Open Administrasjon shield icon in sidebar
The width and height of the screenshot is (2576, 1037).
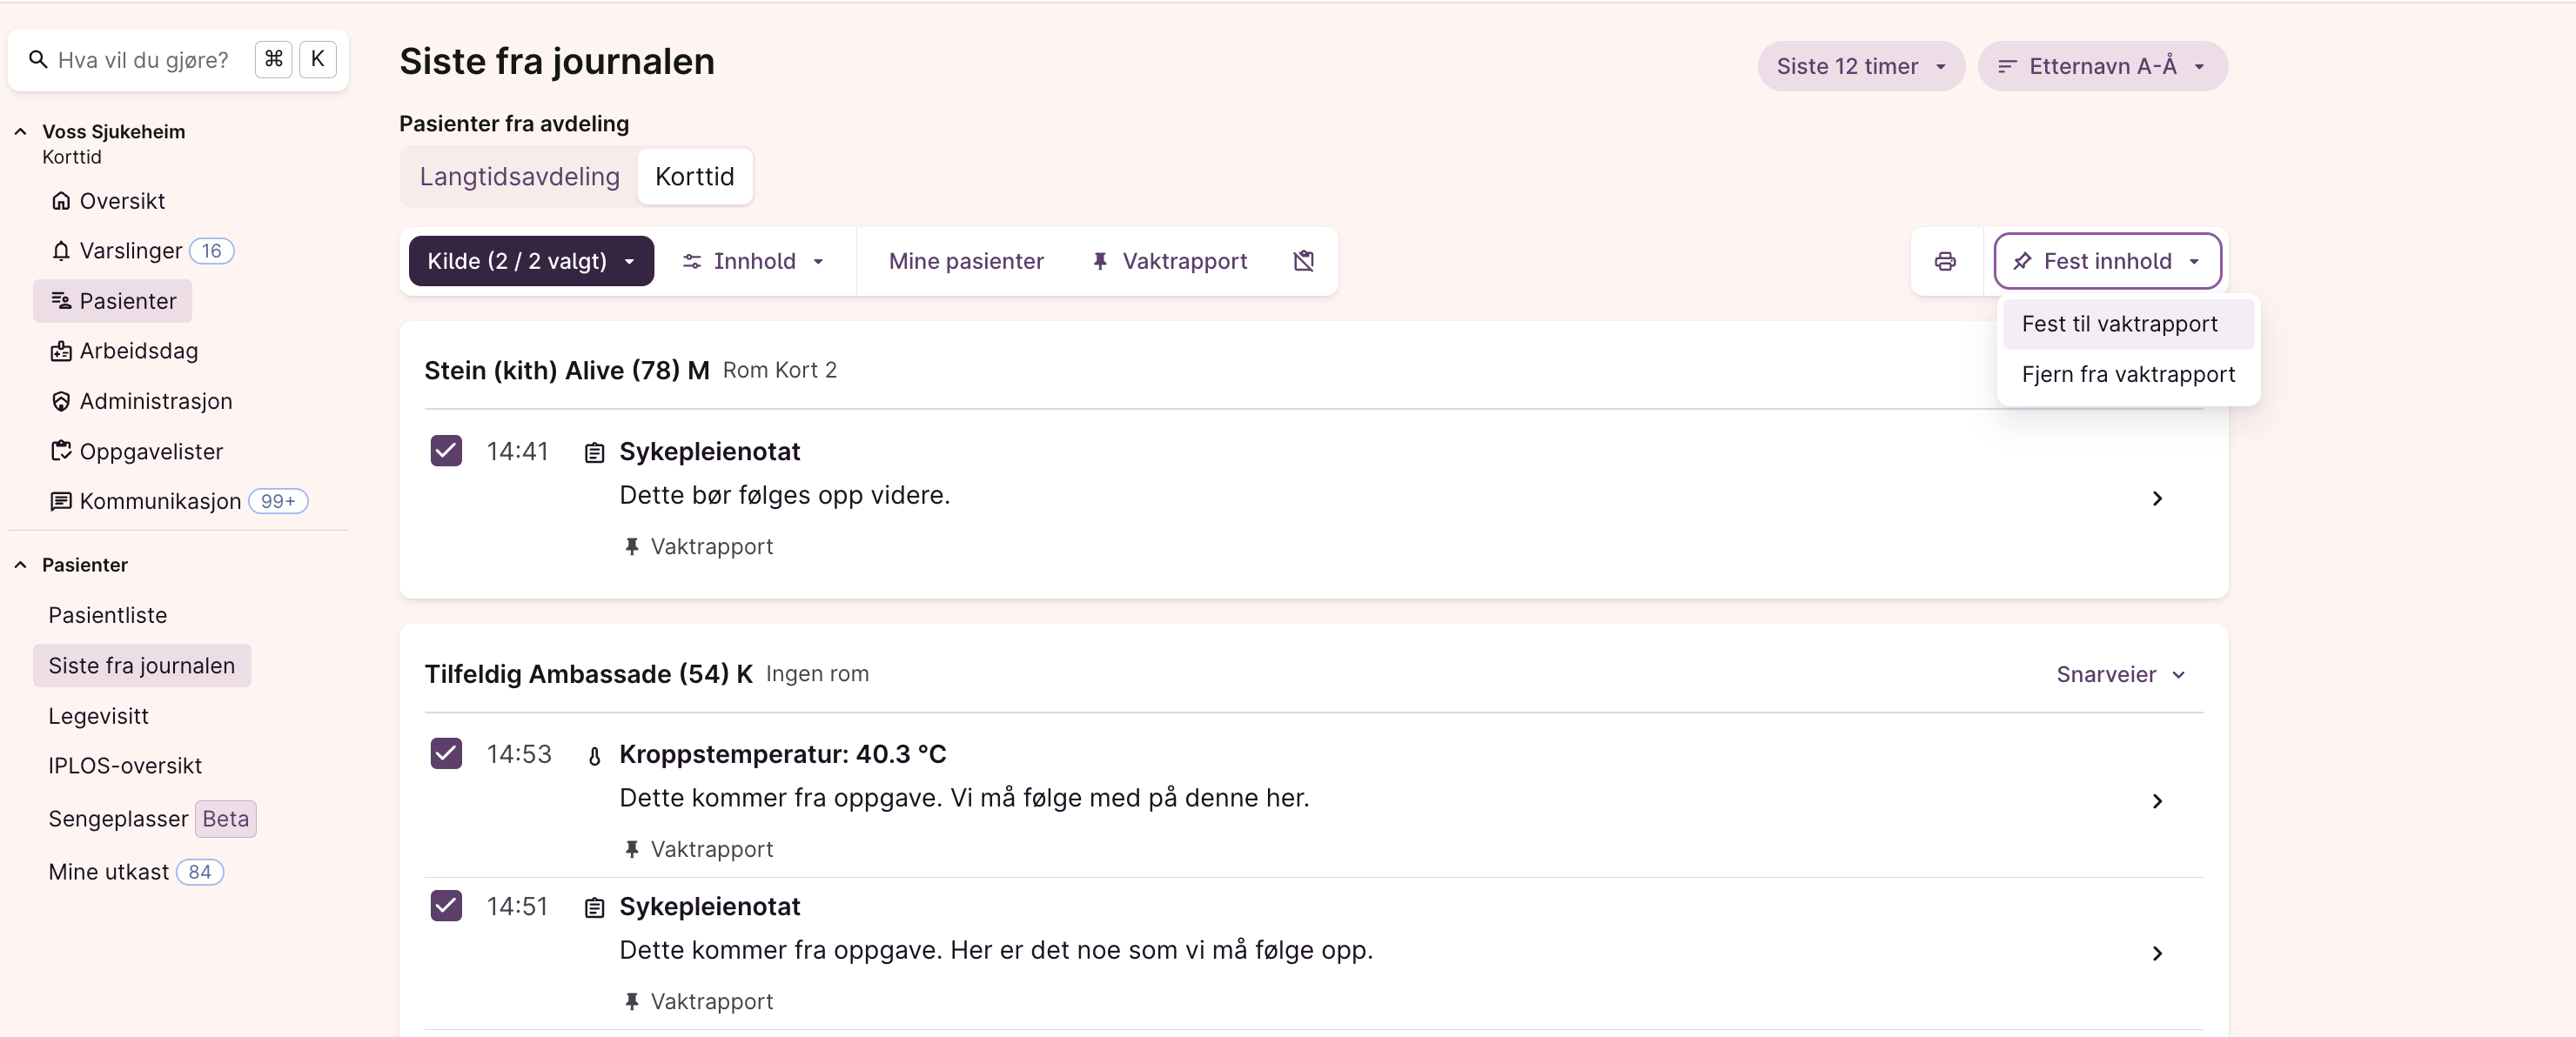click(x=61, y=401)
